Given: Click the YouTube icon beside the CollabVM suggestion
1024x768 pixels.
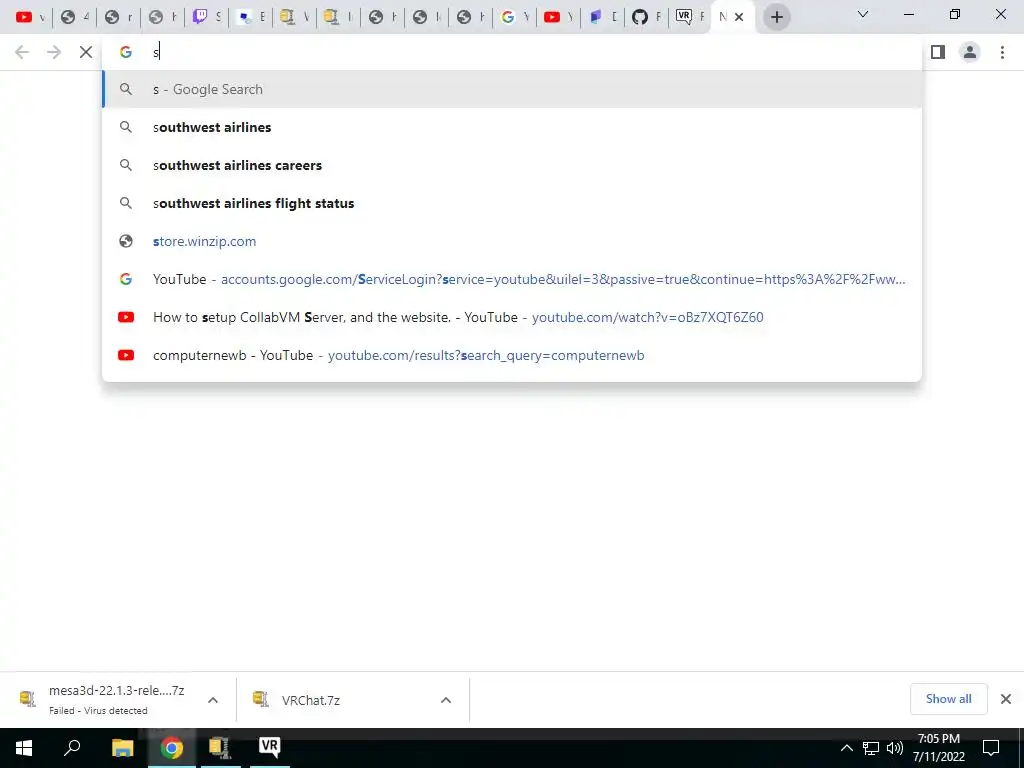Looking at the screenshot, I should point(125,317).
